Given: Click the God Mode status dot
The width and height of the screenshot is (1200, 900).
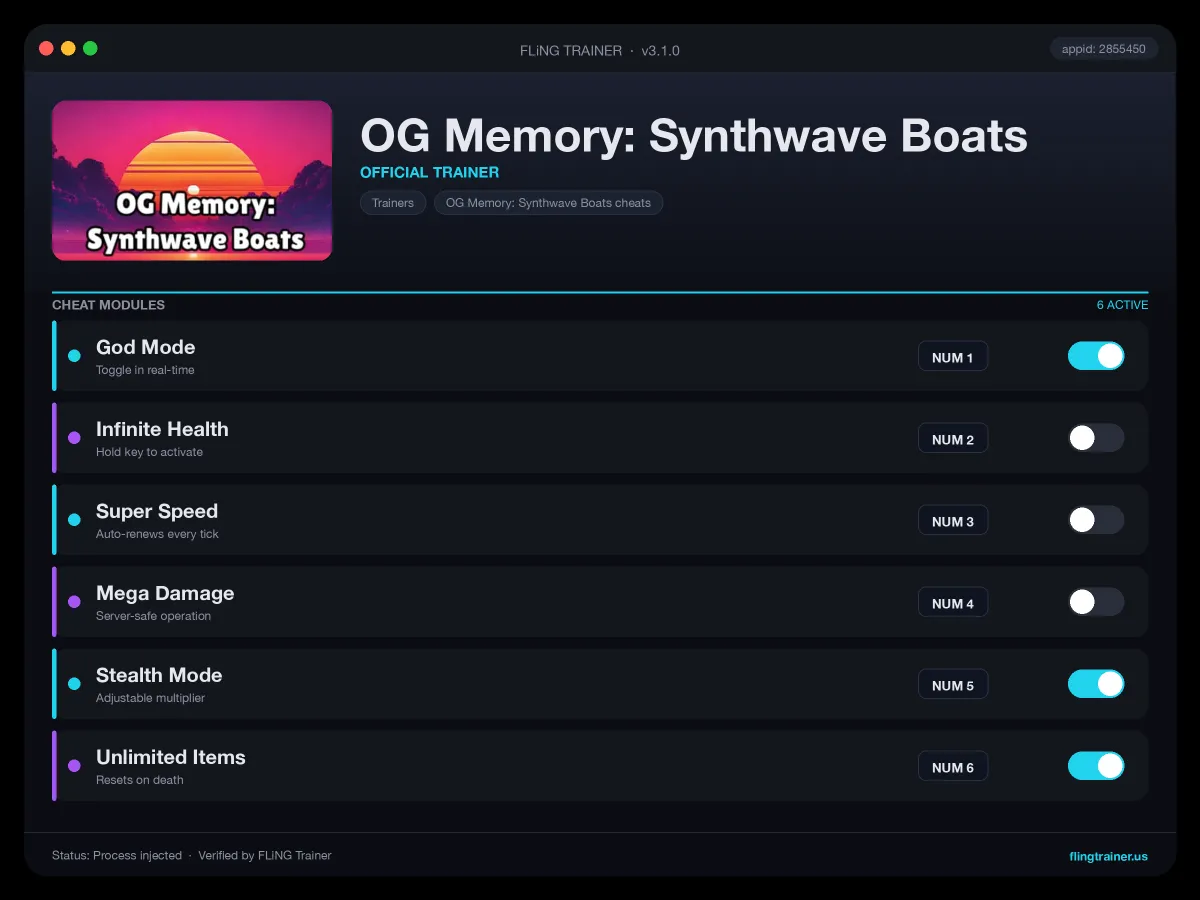Looking at the screenshot, I should (74, 356).
